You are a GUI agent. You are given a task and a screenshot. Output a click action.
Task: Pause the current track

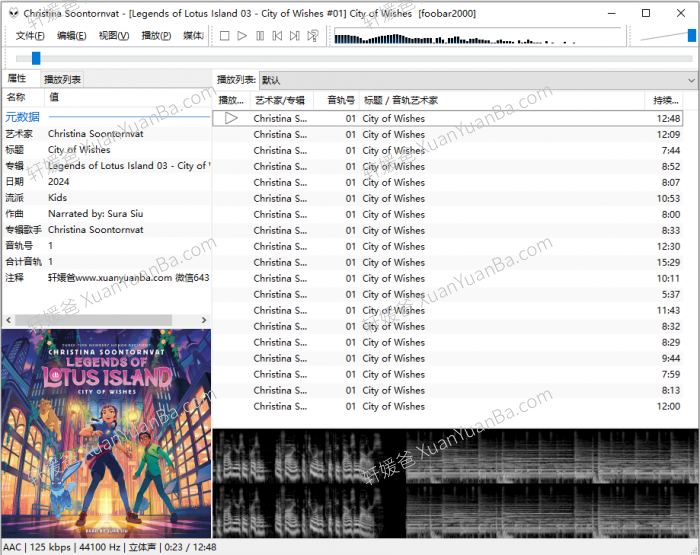point(260,36)
